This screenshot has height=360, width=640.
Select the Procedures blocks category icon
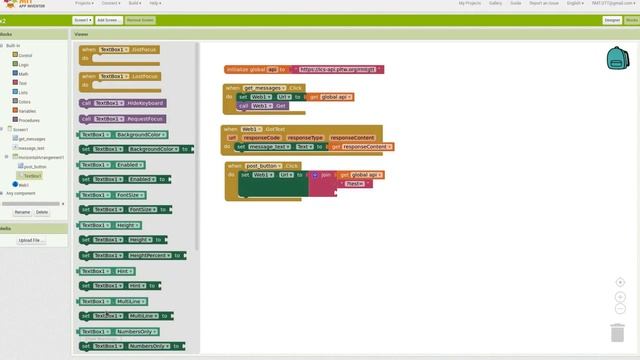pos(15,120)
